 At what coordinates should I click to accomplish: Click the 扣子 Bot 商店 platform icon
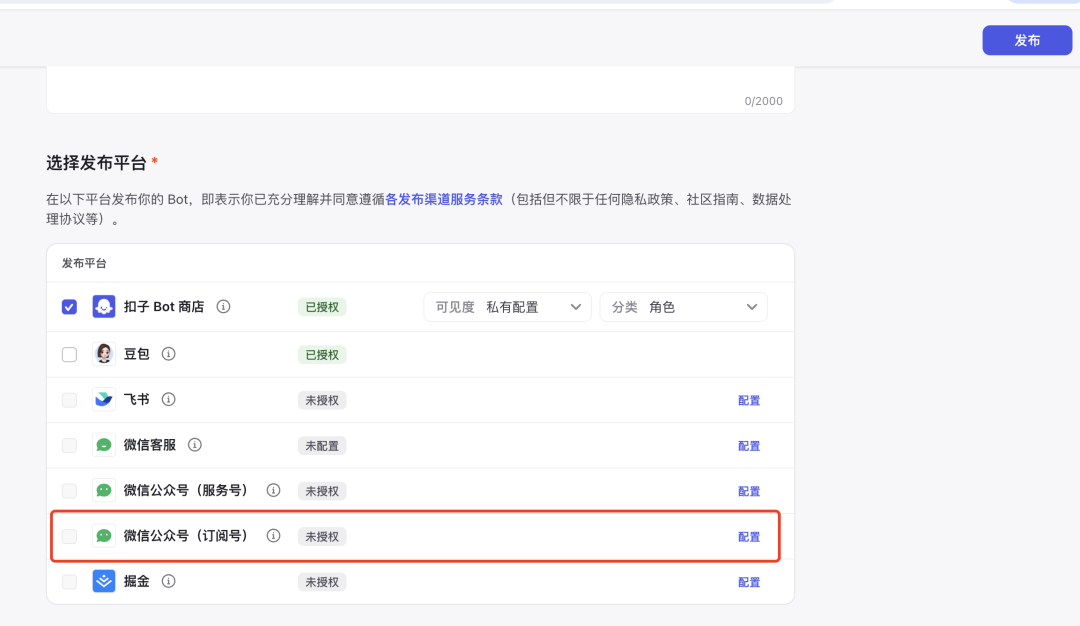104,307
